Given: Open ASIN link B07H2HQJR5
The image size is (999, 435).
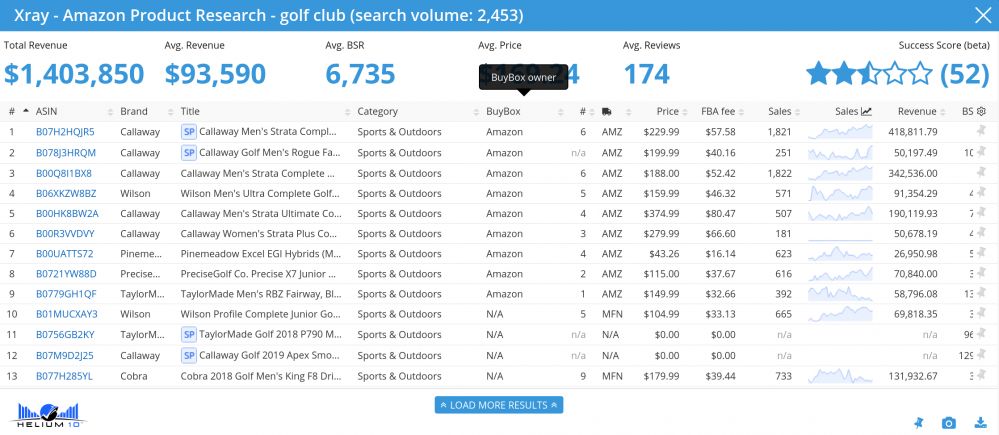Looking at the screenshot, I should [x=65, y=132].
